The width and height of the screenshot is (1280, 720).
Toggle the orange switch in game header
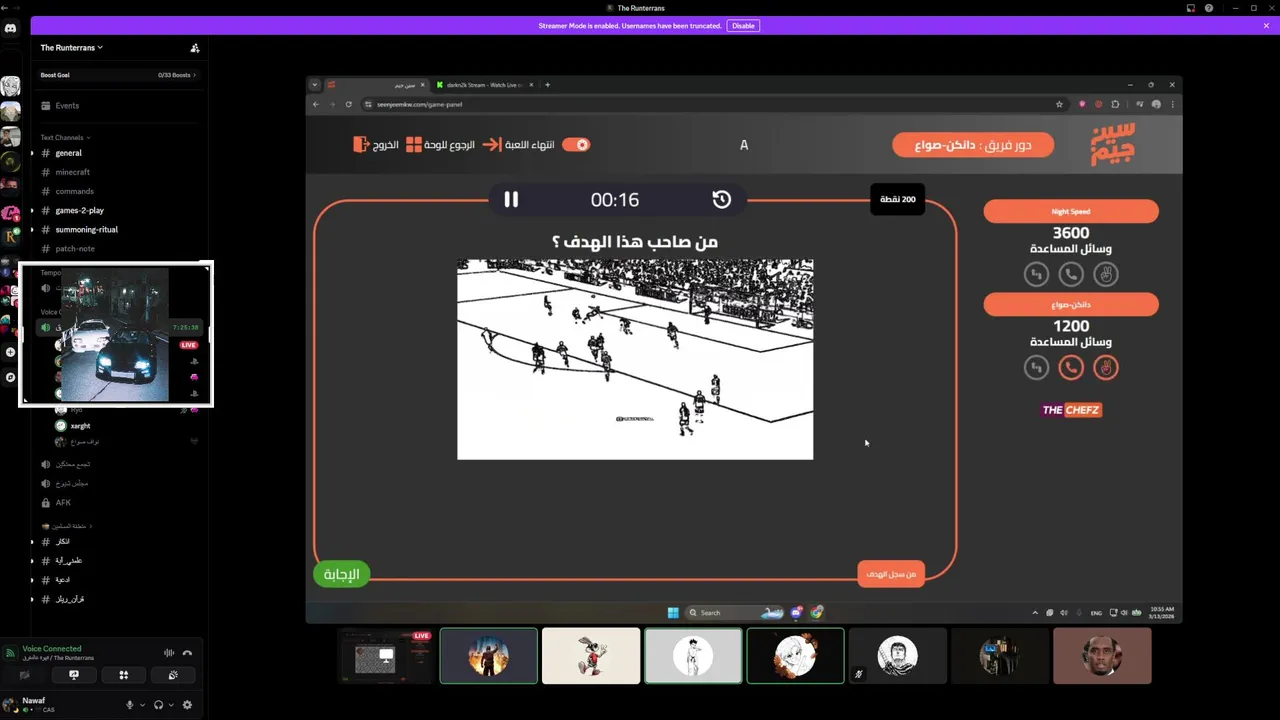tap(576, 145)
